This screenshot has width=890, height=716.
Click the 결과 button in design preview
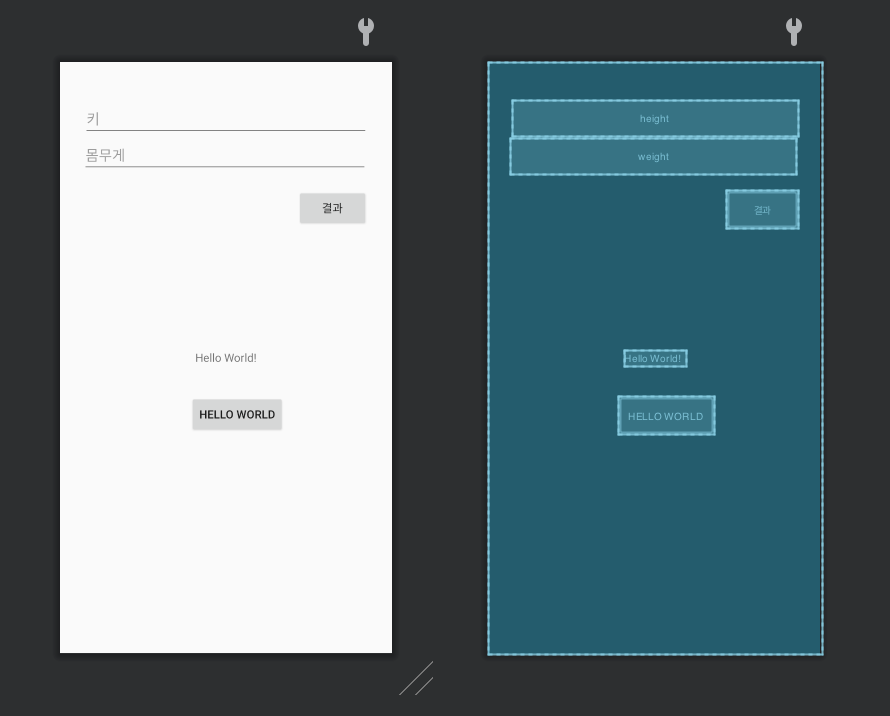tap(333, 208)
